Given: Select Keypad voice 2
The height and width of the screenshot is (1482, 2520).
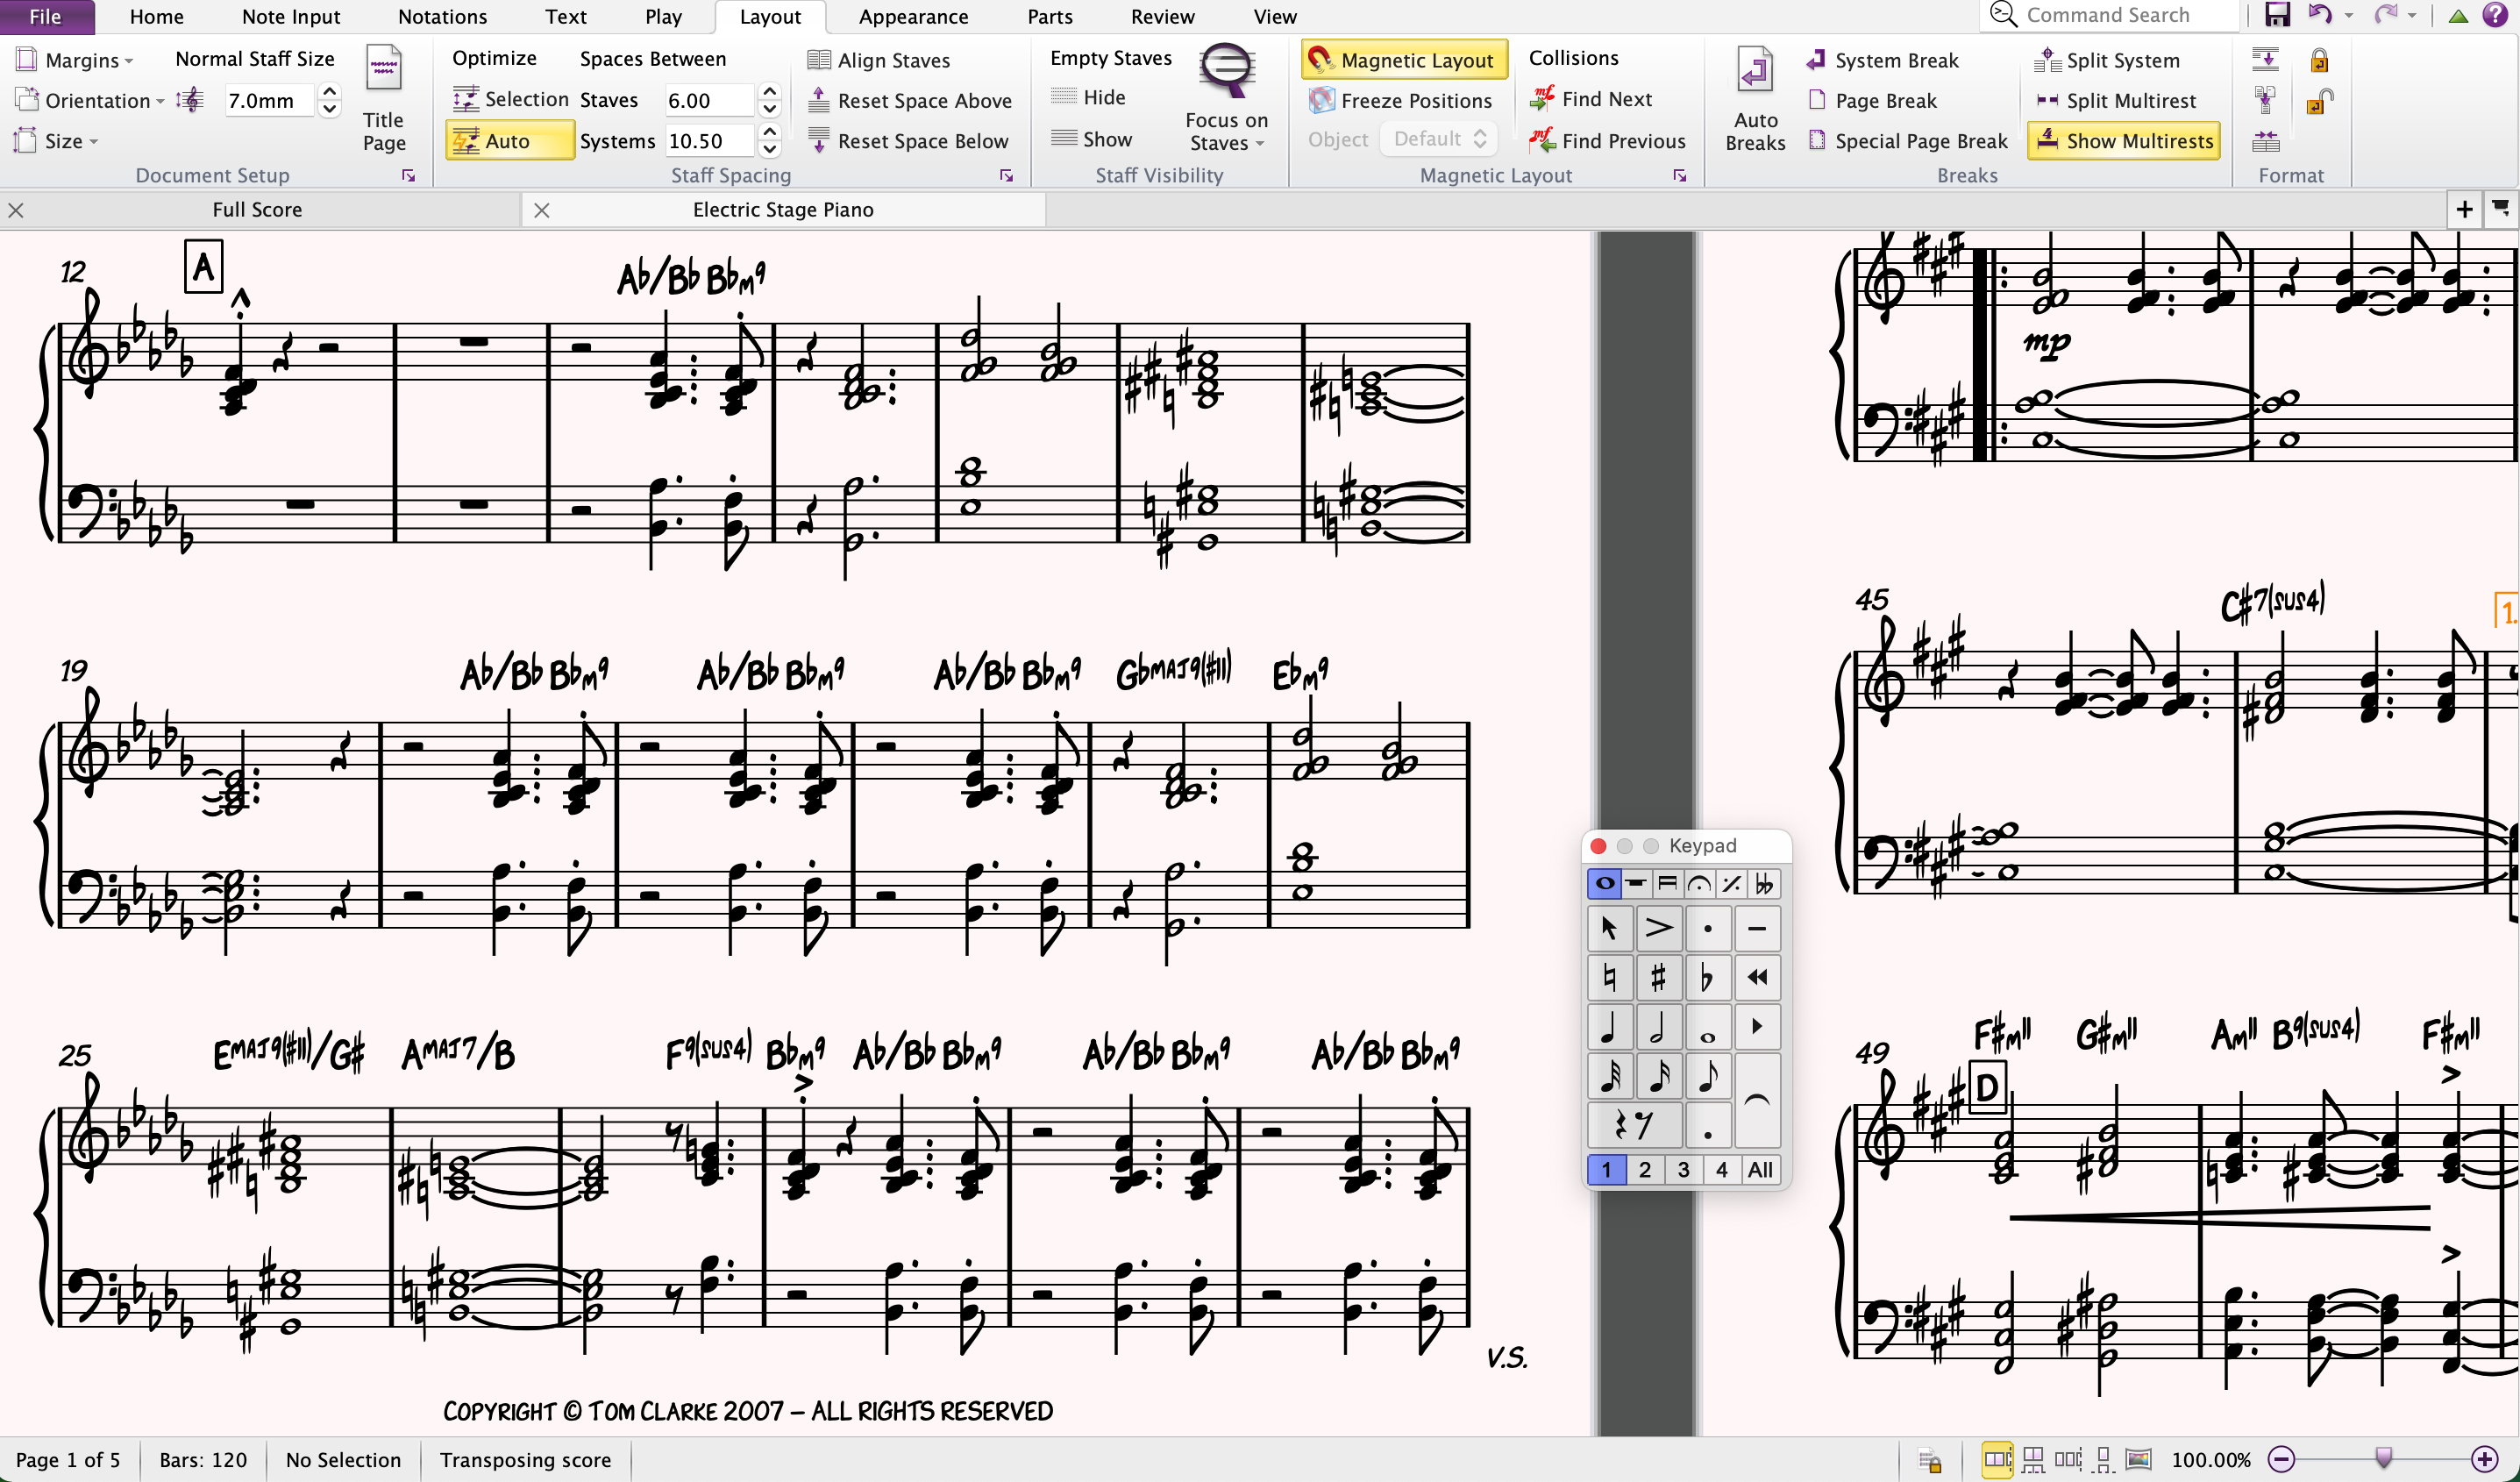Looking at the screenshot, I should (1644, 1169).
